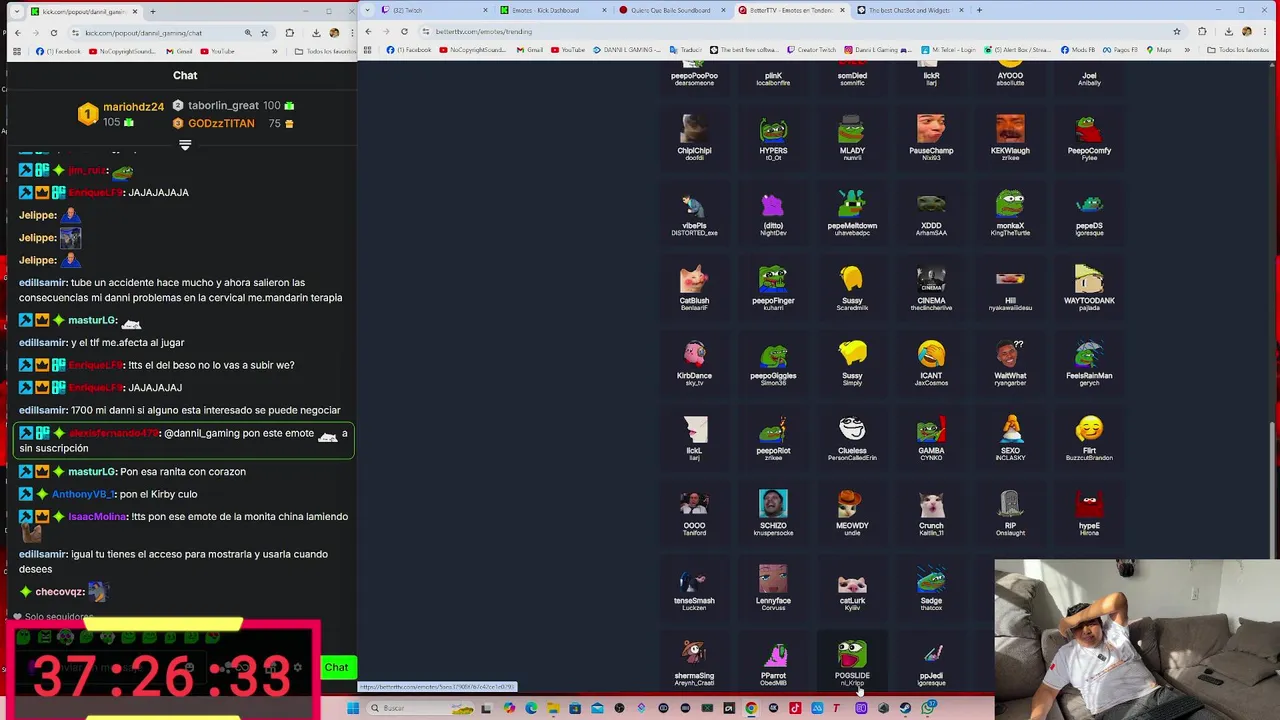Switch to Quiere Que Baile Soundboard tab
1280x720 pixels.
672,10
